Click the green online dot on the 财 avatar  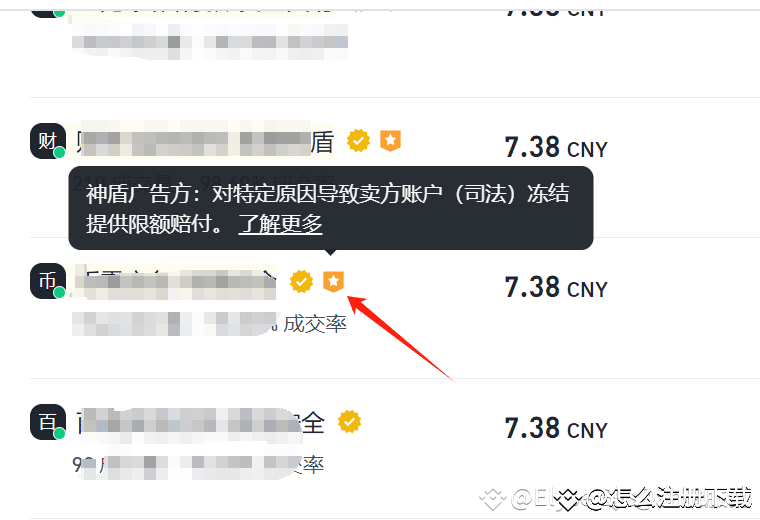point(59,153)
